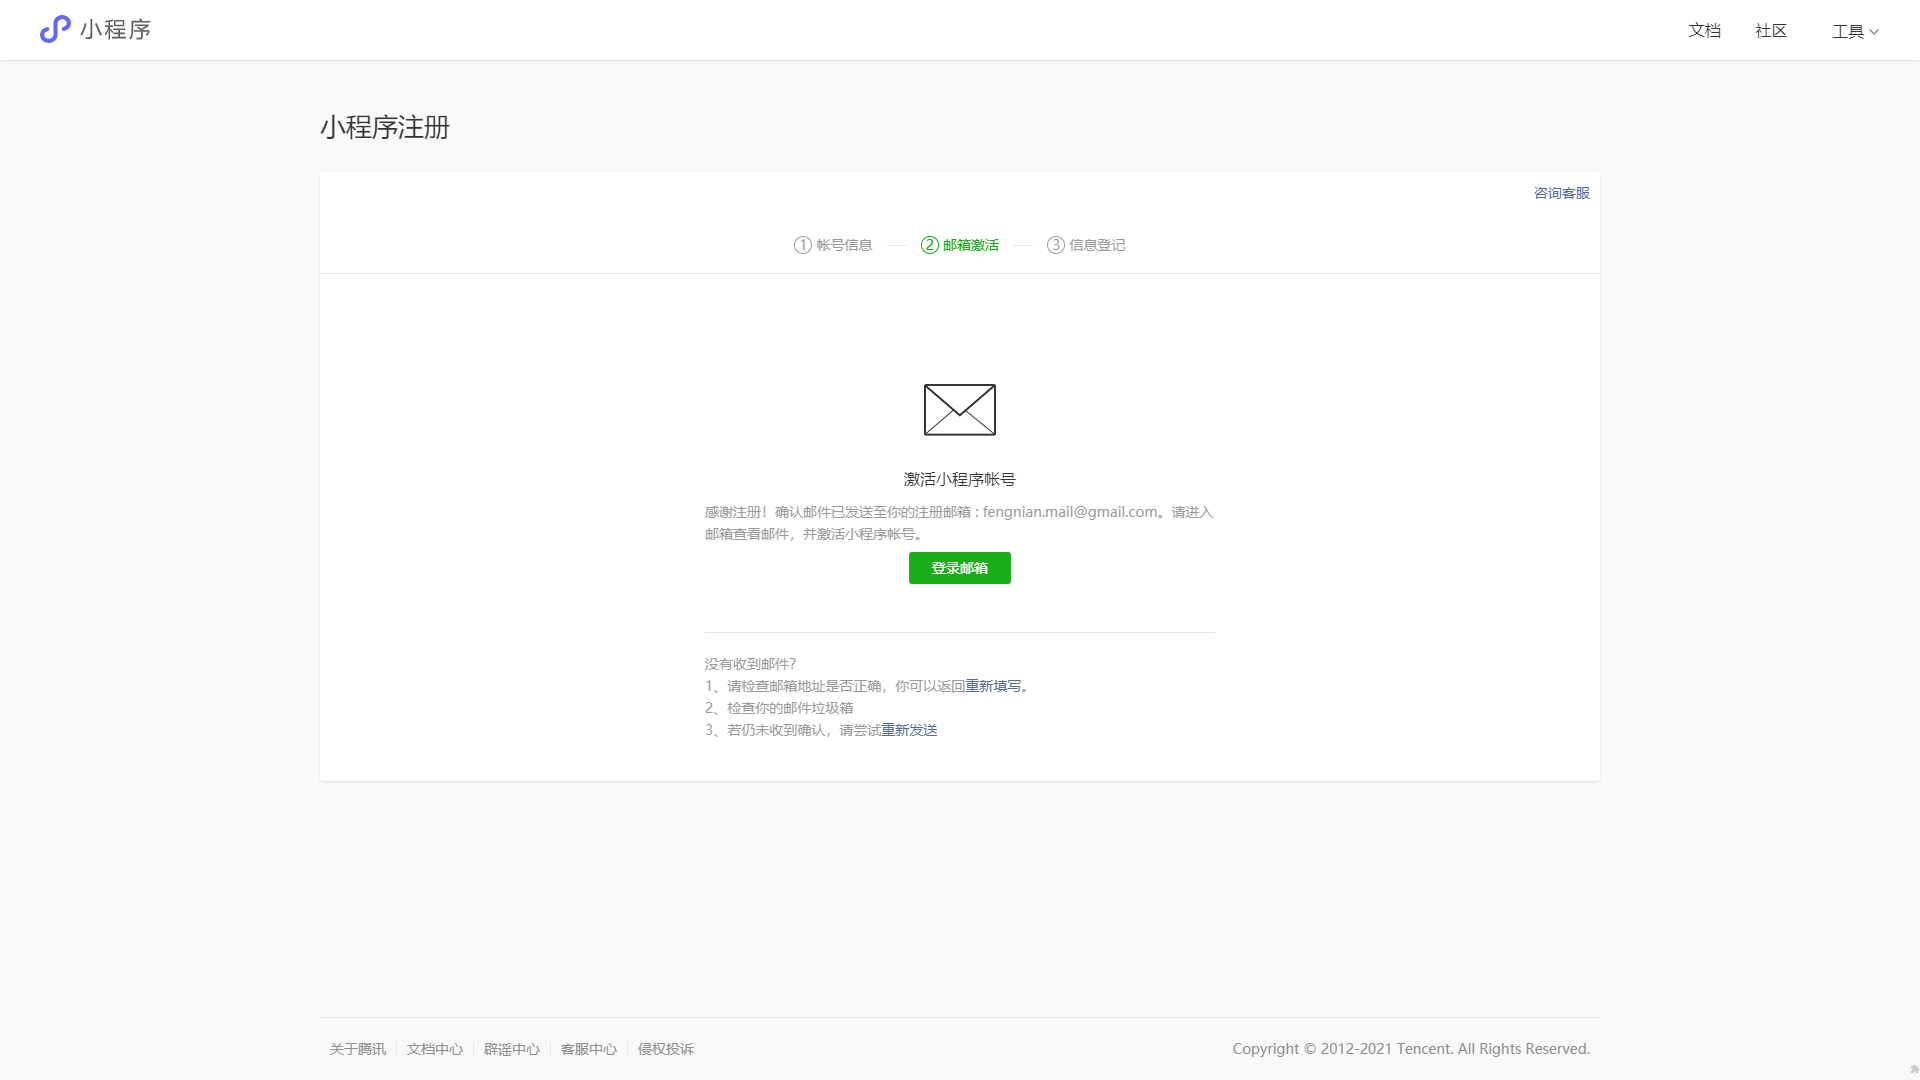Click the 信息登记 step label

click(1097, 245)
